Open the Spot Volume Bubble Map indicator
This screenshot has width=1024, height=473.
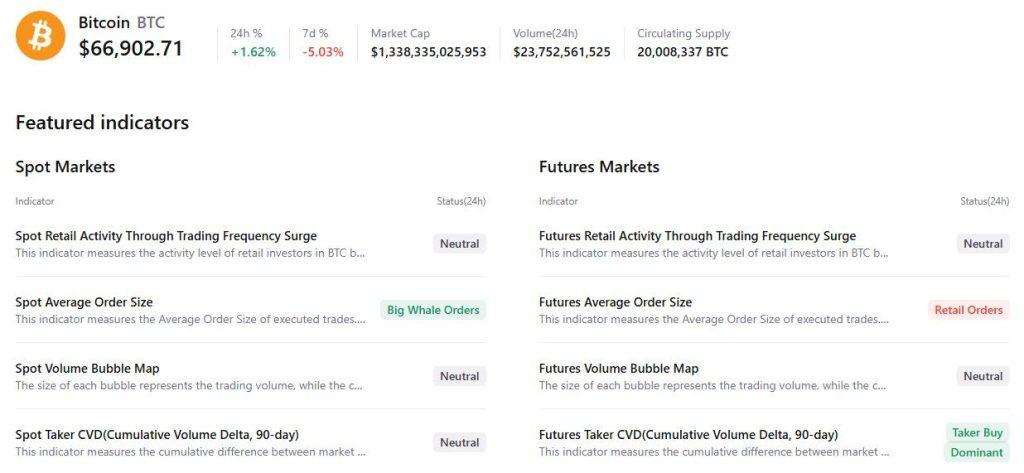pyautogui.click(x=87, y=368)
